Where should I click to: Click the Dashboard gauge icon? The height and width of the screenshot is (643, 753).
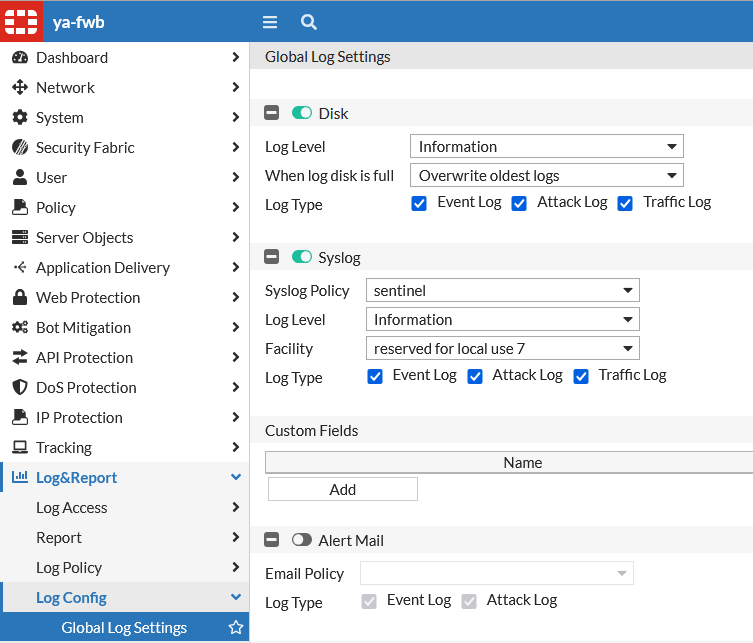[19, 58]
